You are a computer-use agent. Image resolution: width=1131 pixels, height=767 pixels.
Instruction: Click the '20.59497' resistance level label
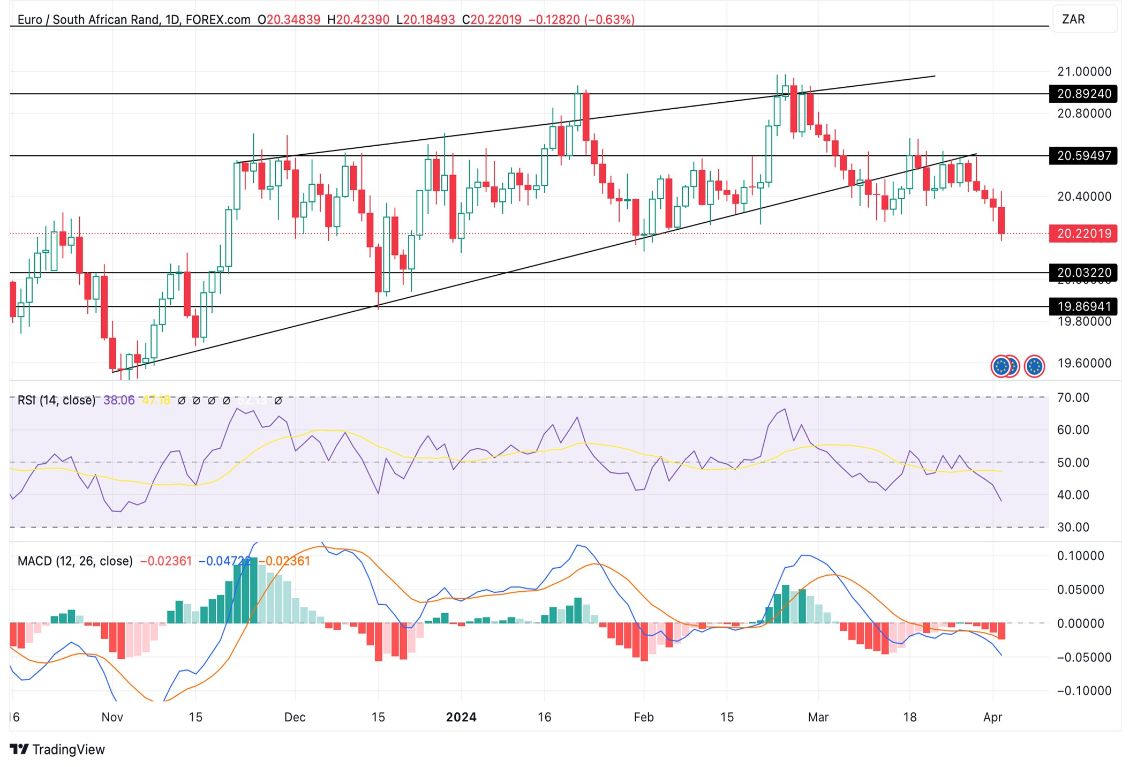click(x=1084, y=156)
